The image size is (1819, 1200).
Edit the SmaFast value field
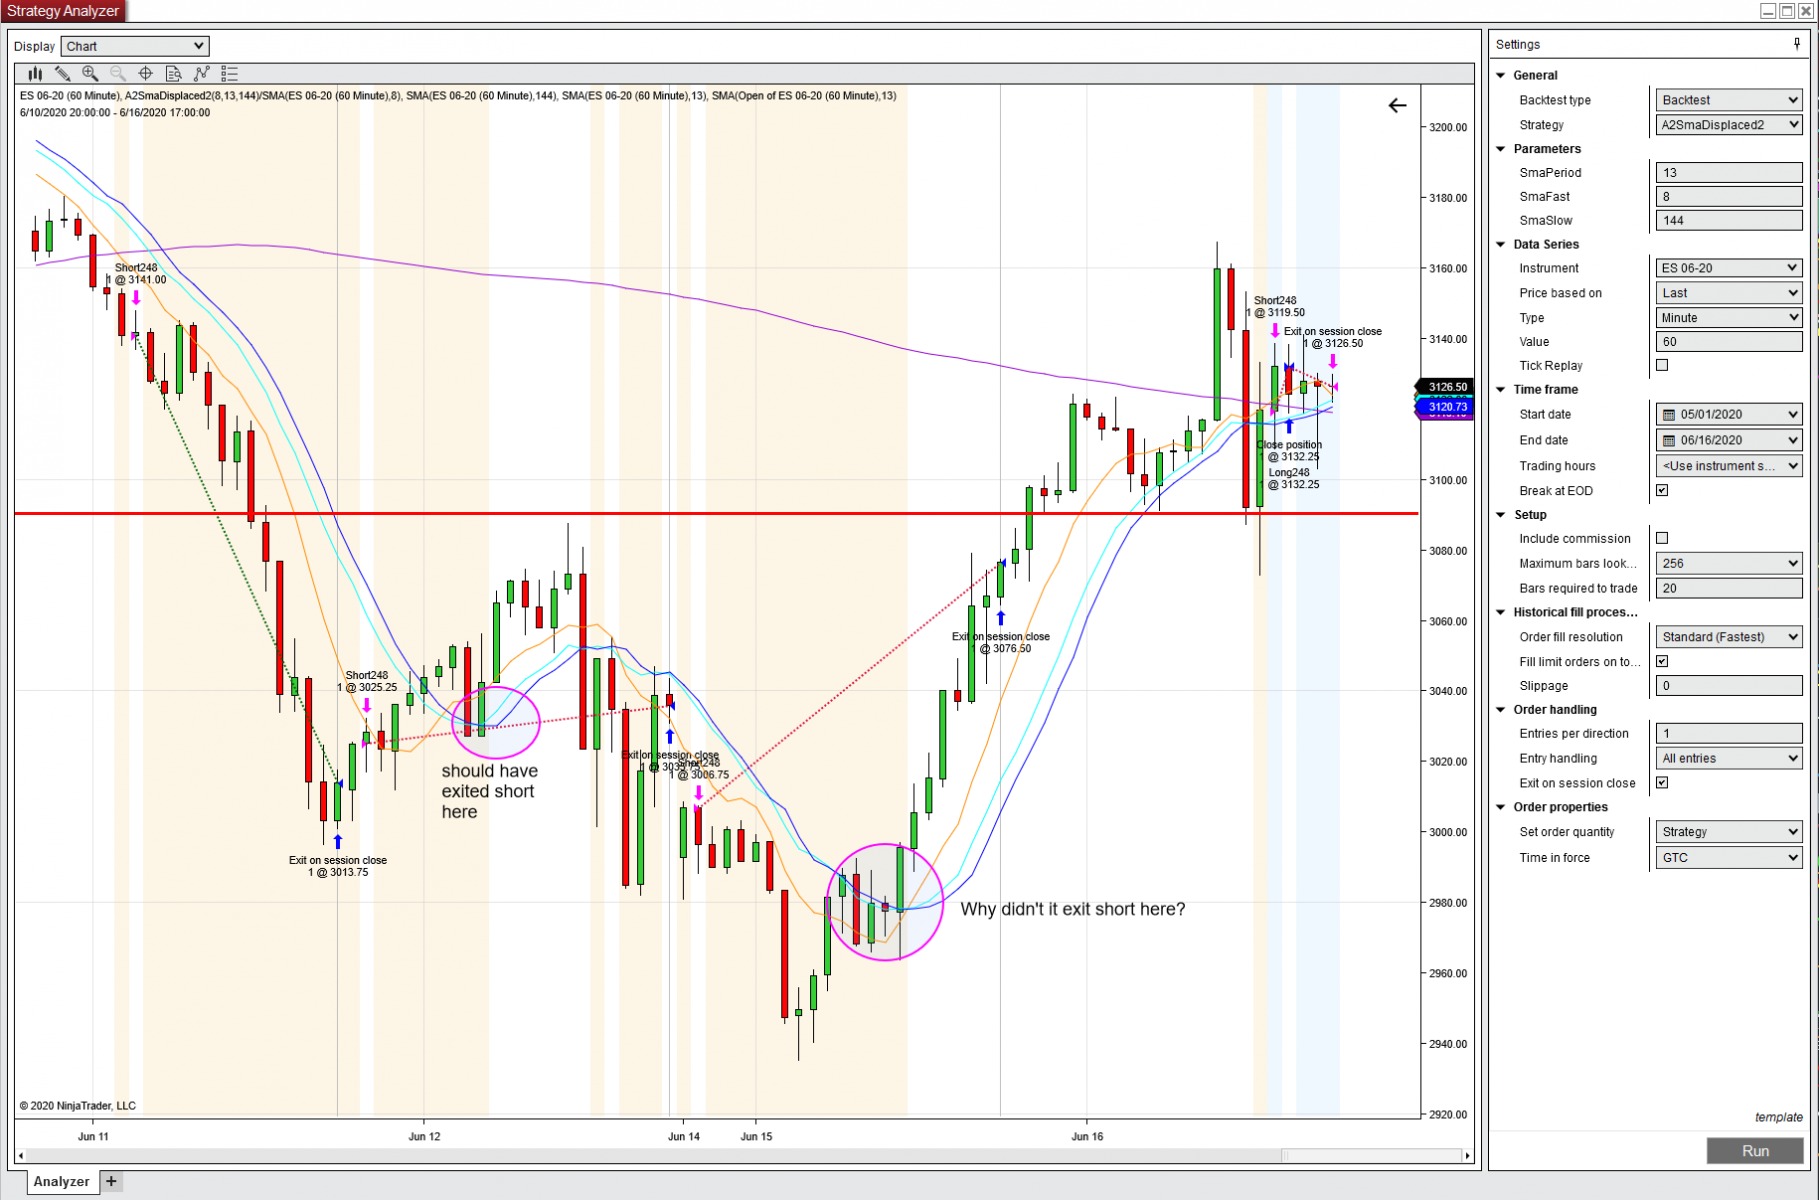[x=1729, y=197]
